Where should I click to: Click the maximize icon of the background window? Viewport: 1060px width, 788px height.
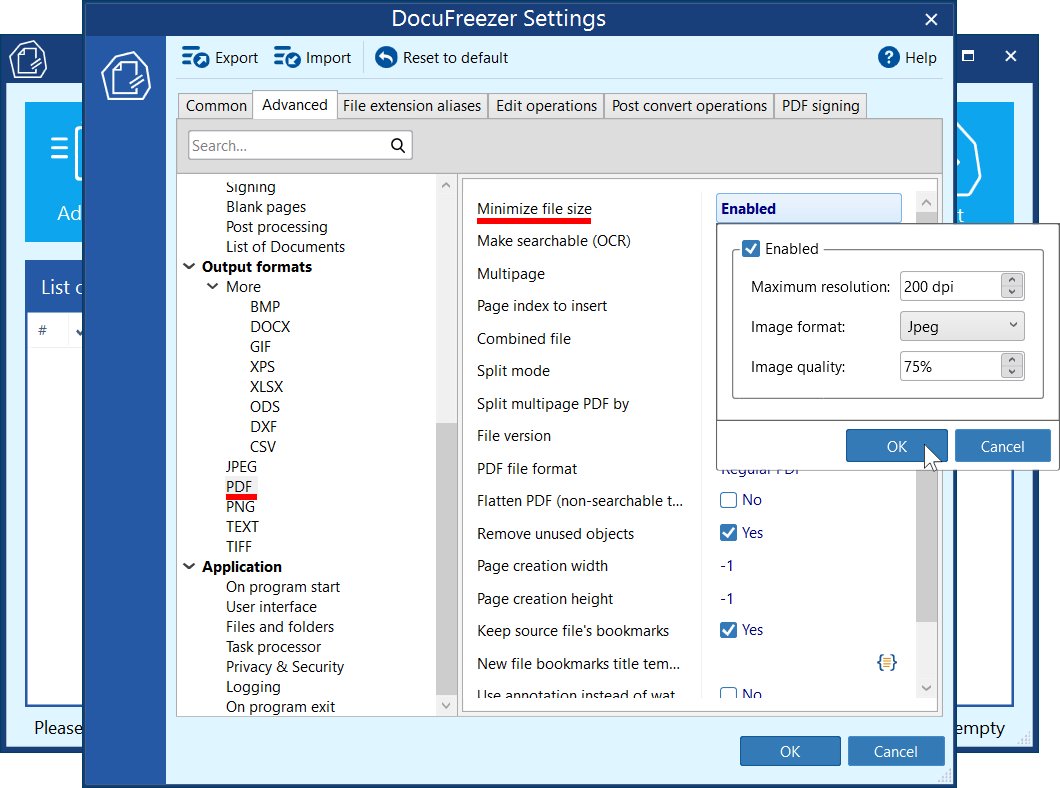point(968,56)
